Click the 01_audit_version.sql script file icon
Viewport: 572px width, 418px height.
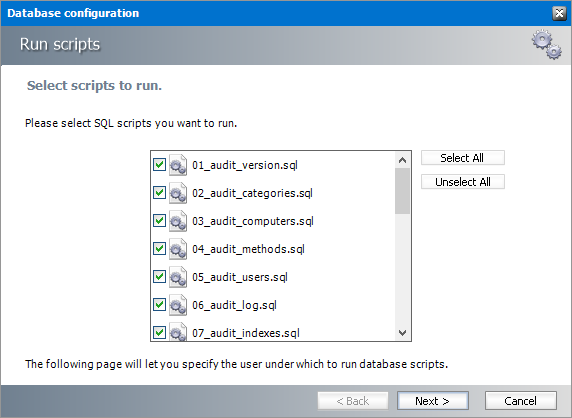coord(178,165)
